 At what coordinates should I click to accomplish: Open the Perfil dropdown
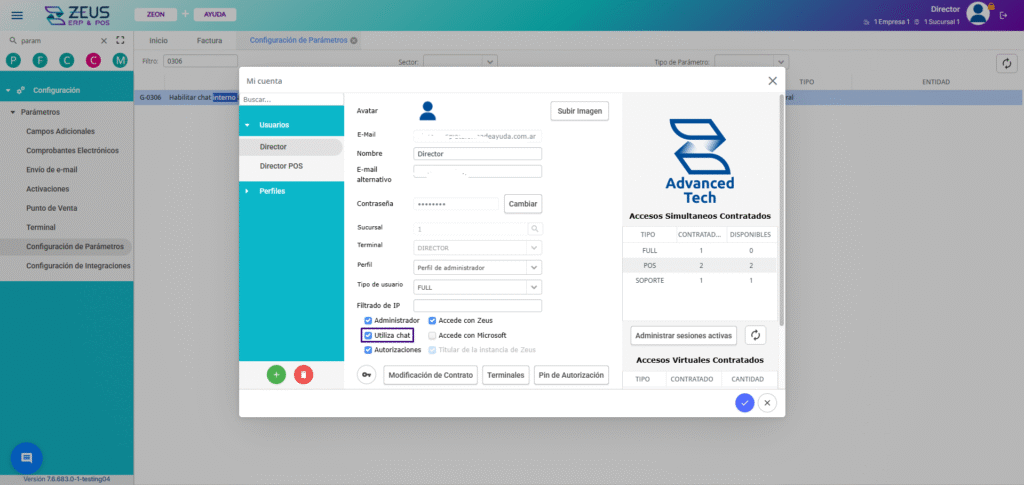pyautogui.click(x=534, y=267)
